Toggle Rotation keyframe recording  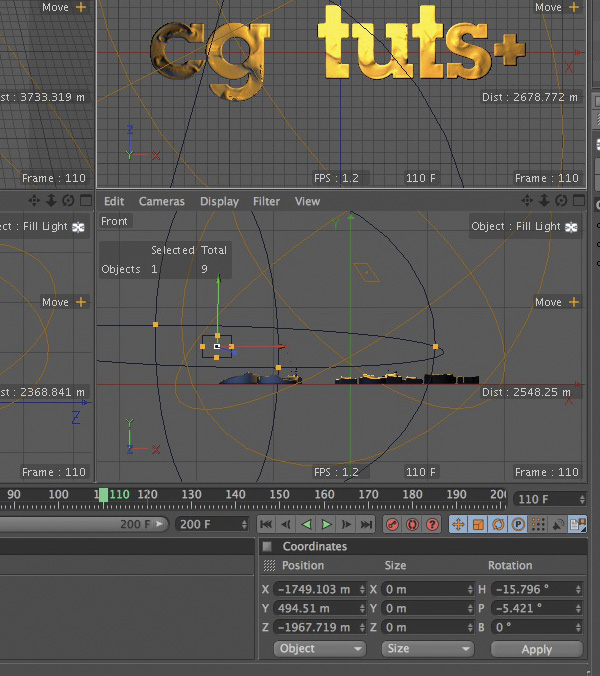point(498,524)
